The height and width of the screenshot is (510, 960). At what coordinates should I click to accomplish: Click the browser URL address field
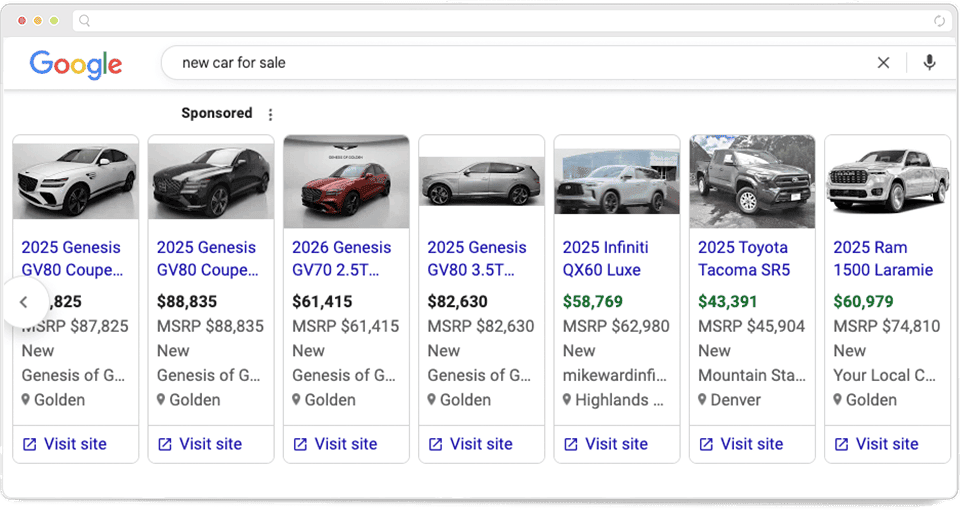point(512,21)
